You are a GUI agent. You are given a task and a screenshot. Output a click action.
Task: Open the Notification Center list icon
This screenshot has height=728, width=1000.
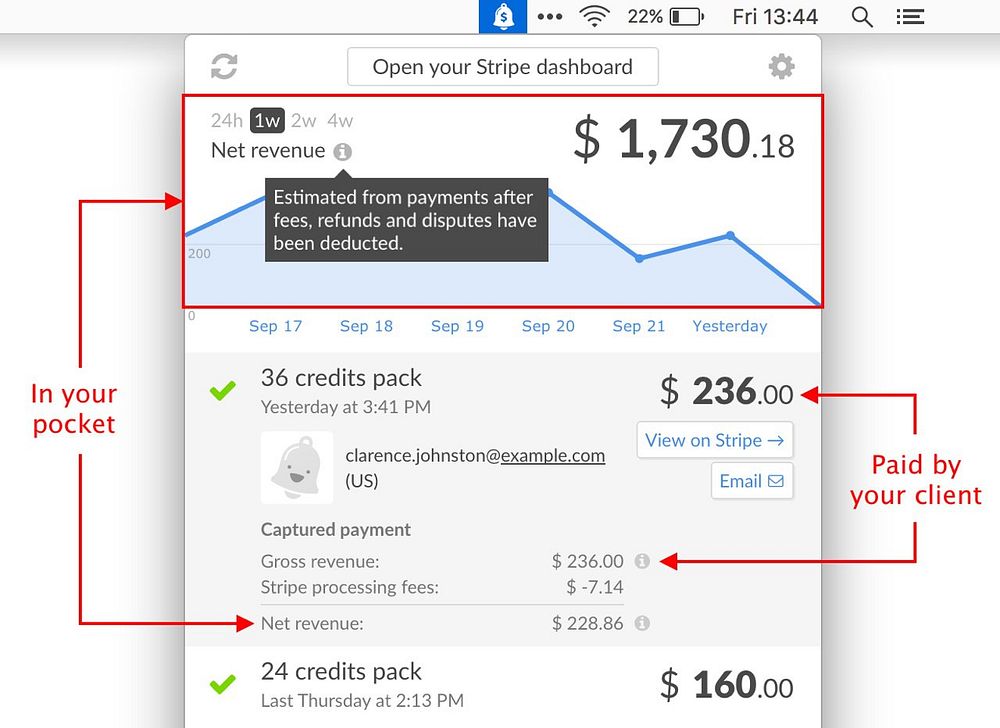pos(910,17)
